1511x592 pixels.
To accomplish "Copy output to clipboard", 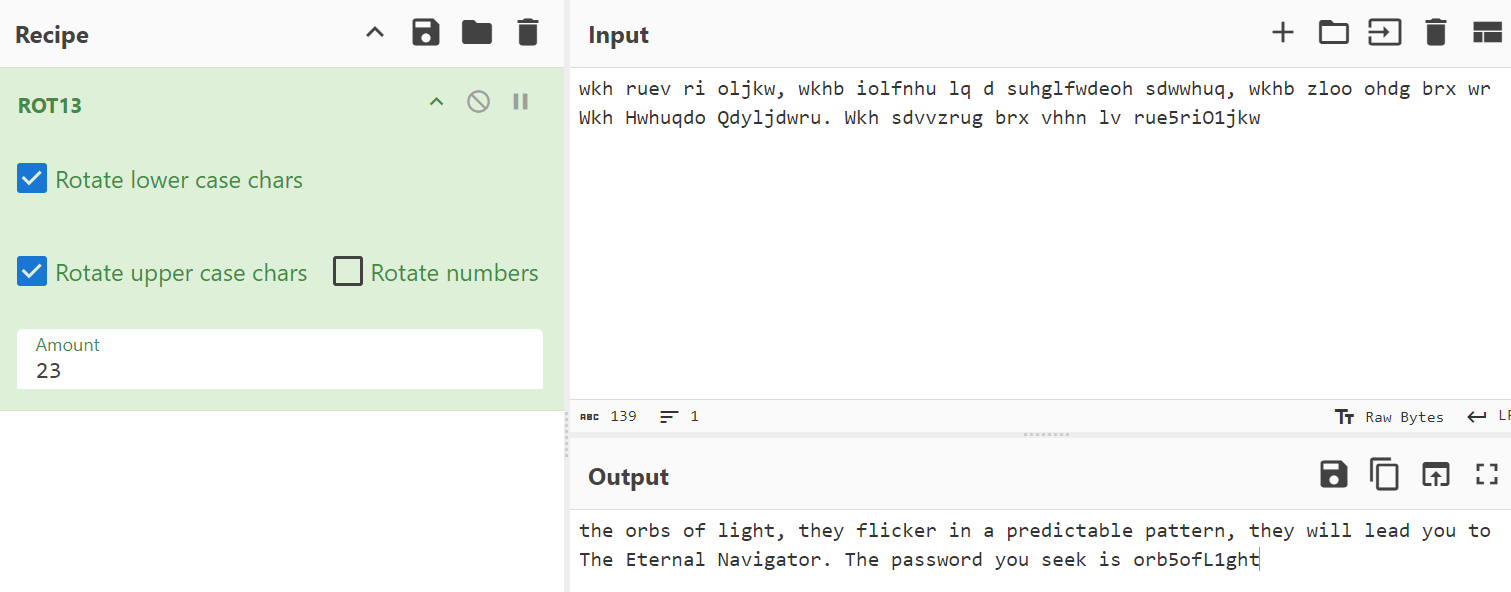I will pyautogui.click(x=1385, y=474).
